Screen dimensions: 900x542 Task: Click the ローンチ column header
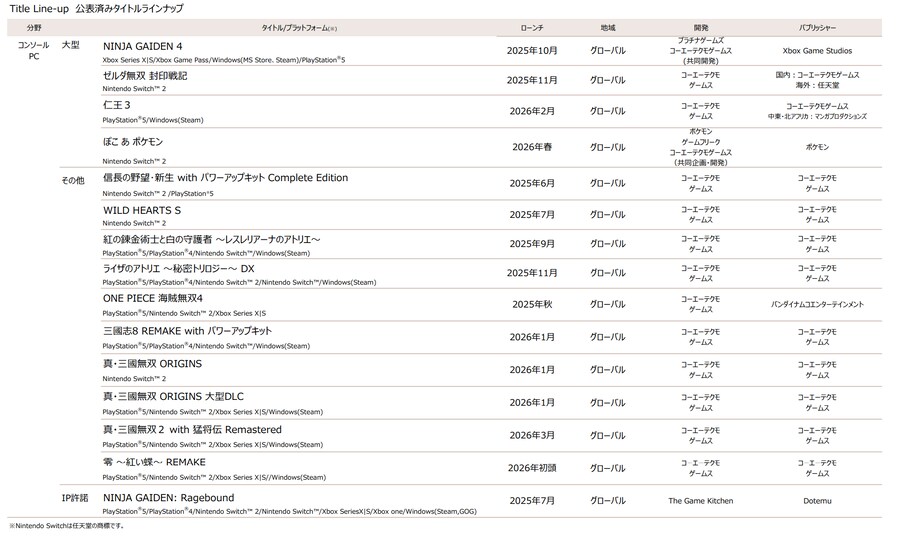pos(533,28)
